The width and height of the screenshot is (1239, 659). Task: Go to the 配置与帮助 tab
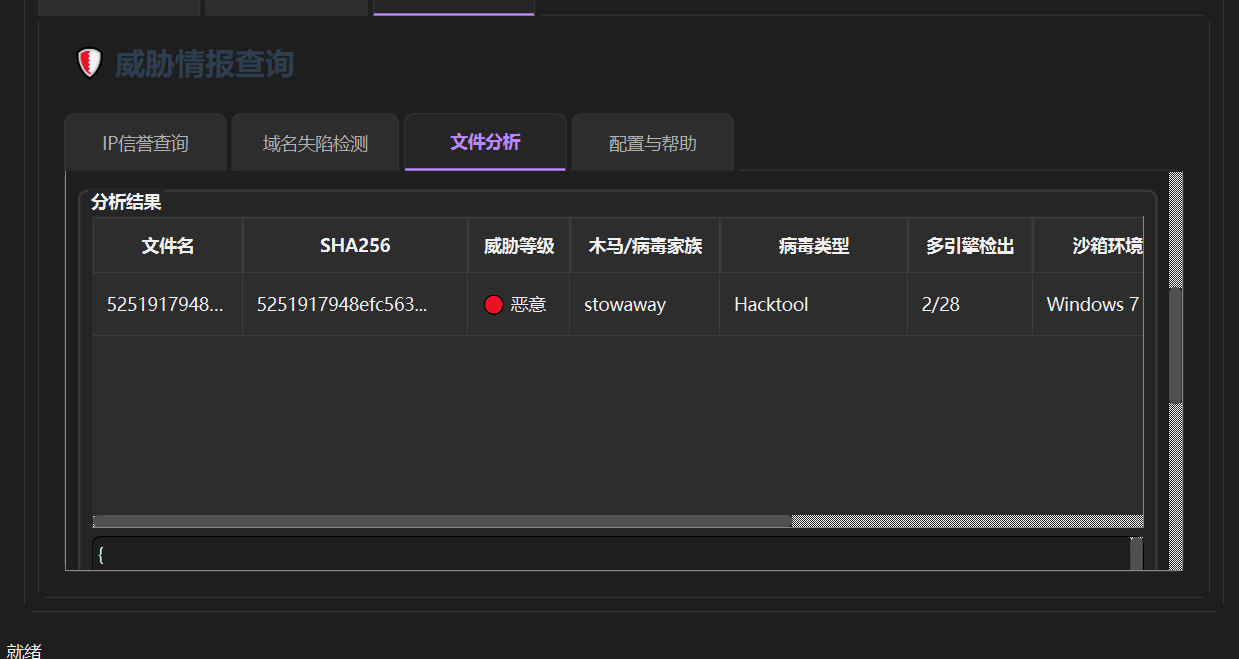tap(652, 143)
